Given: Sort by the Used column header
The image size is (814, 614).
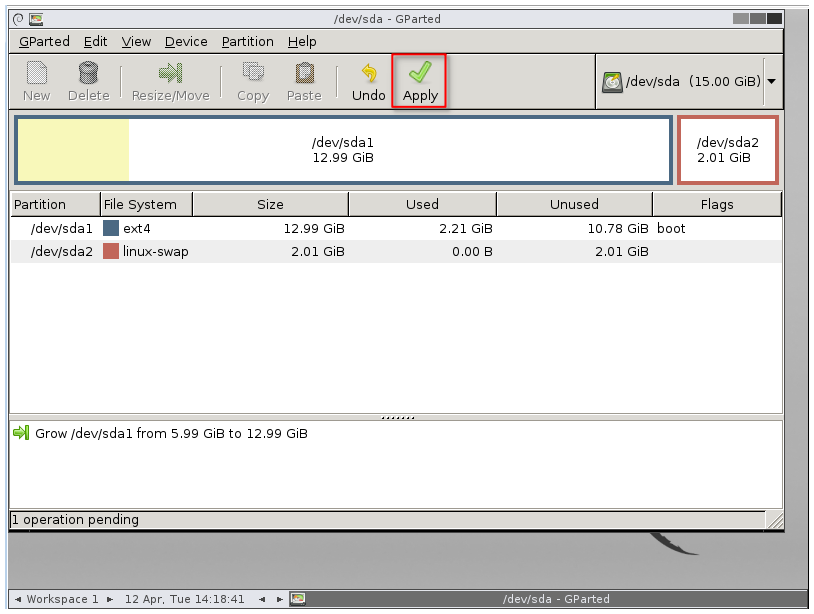Looking at the screenshot, I should [423, 204].
